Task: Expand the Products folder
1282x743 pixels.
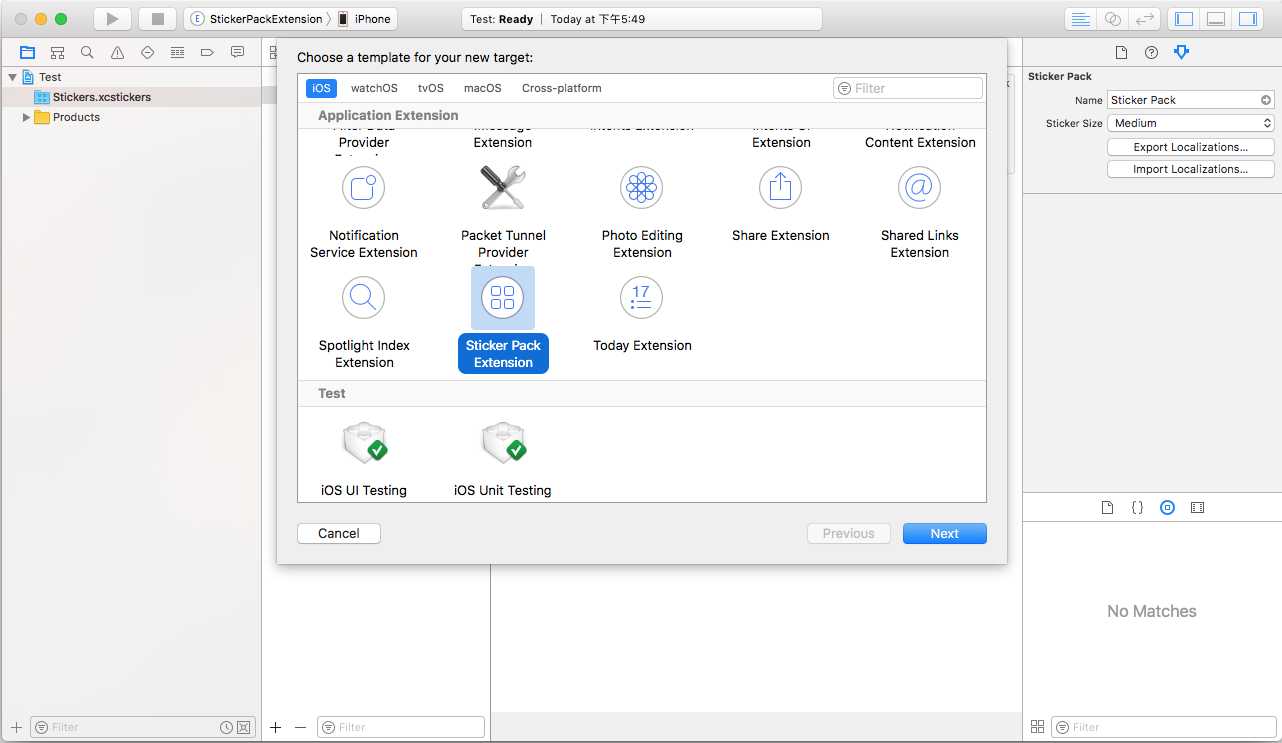Action: click(26, 117)
